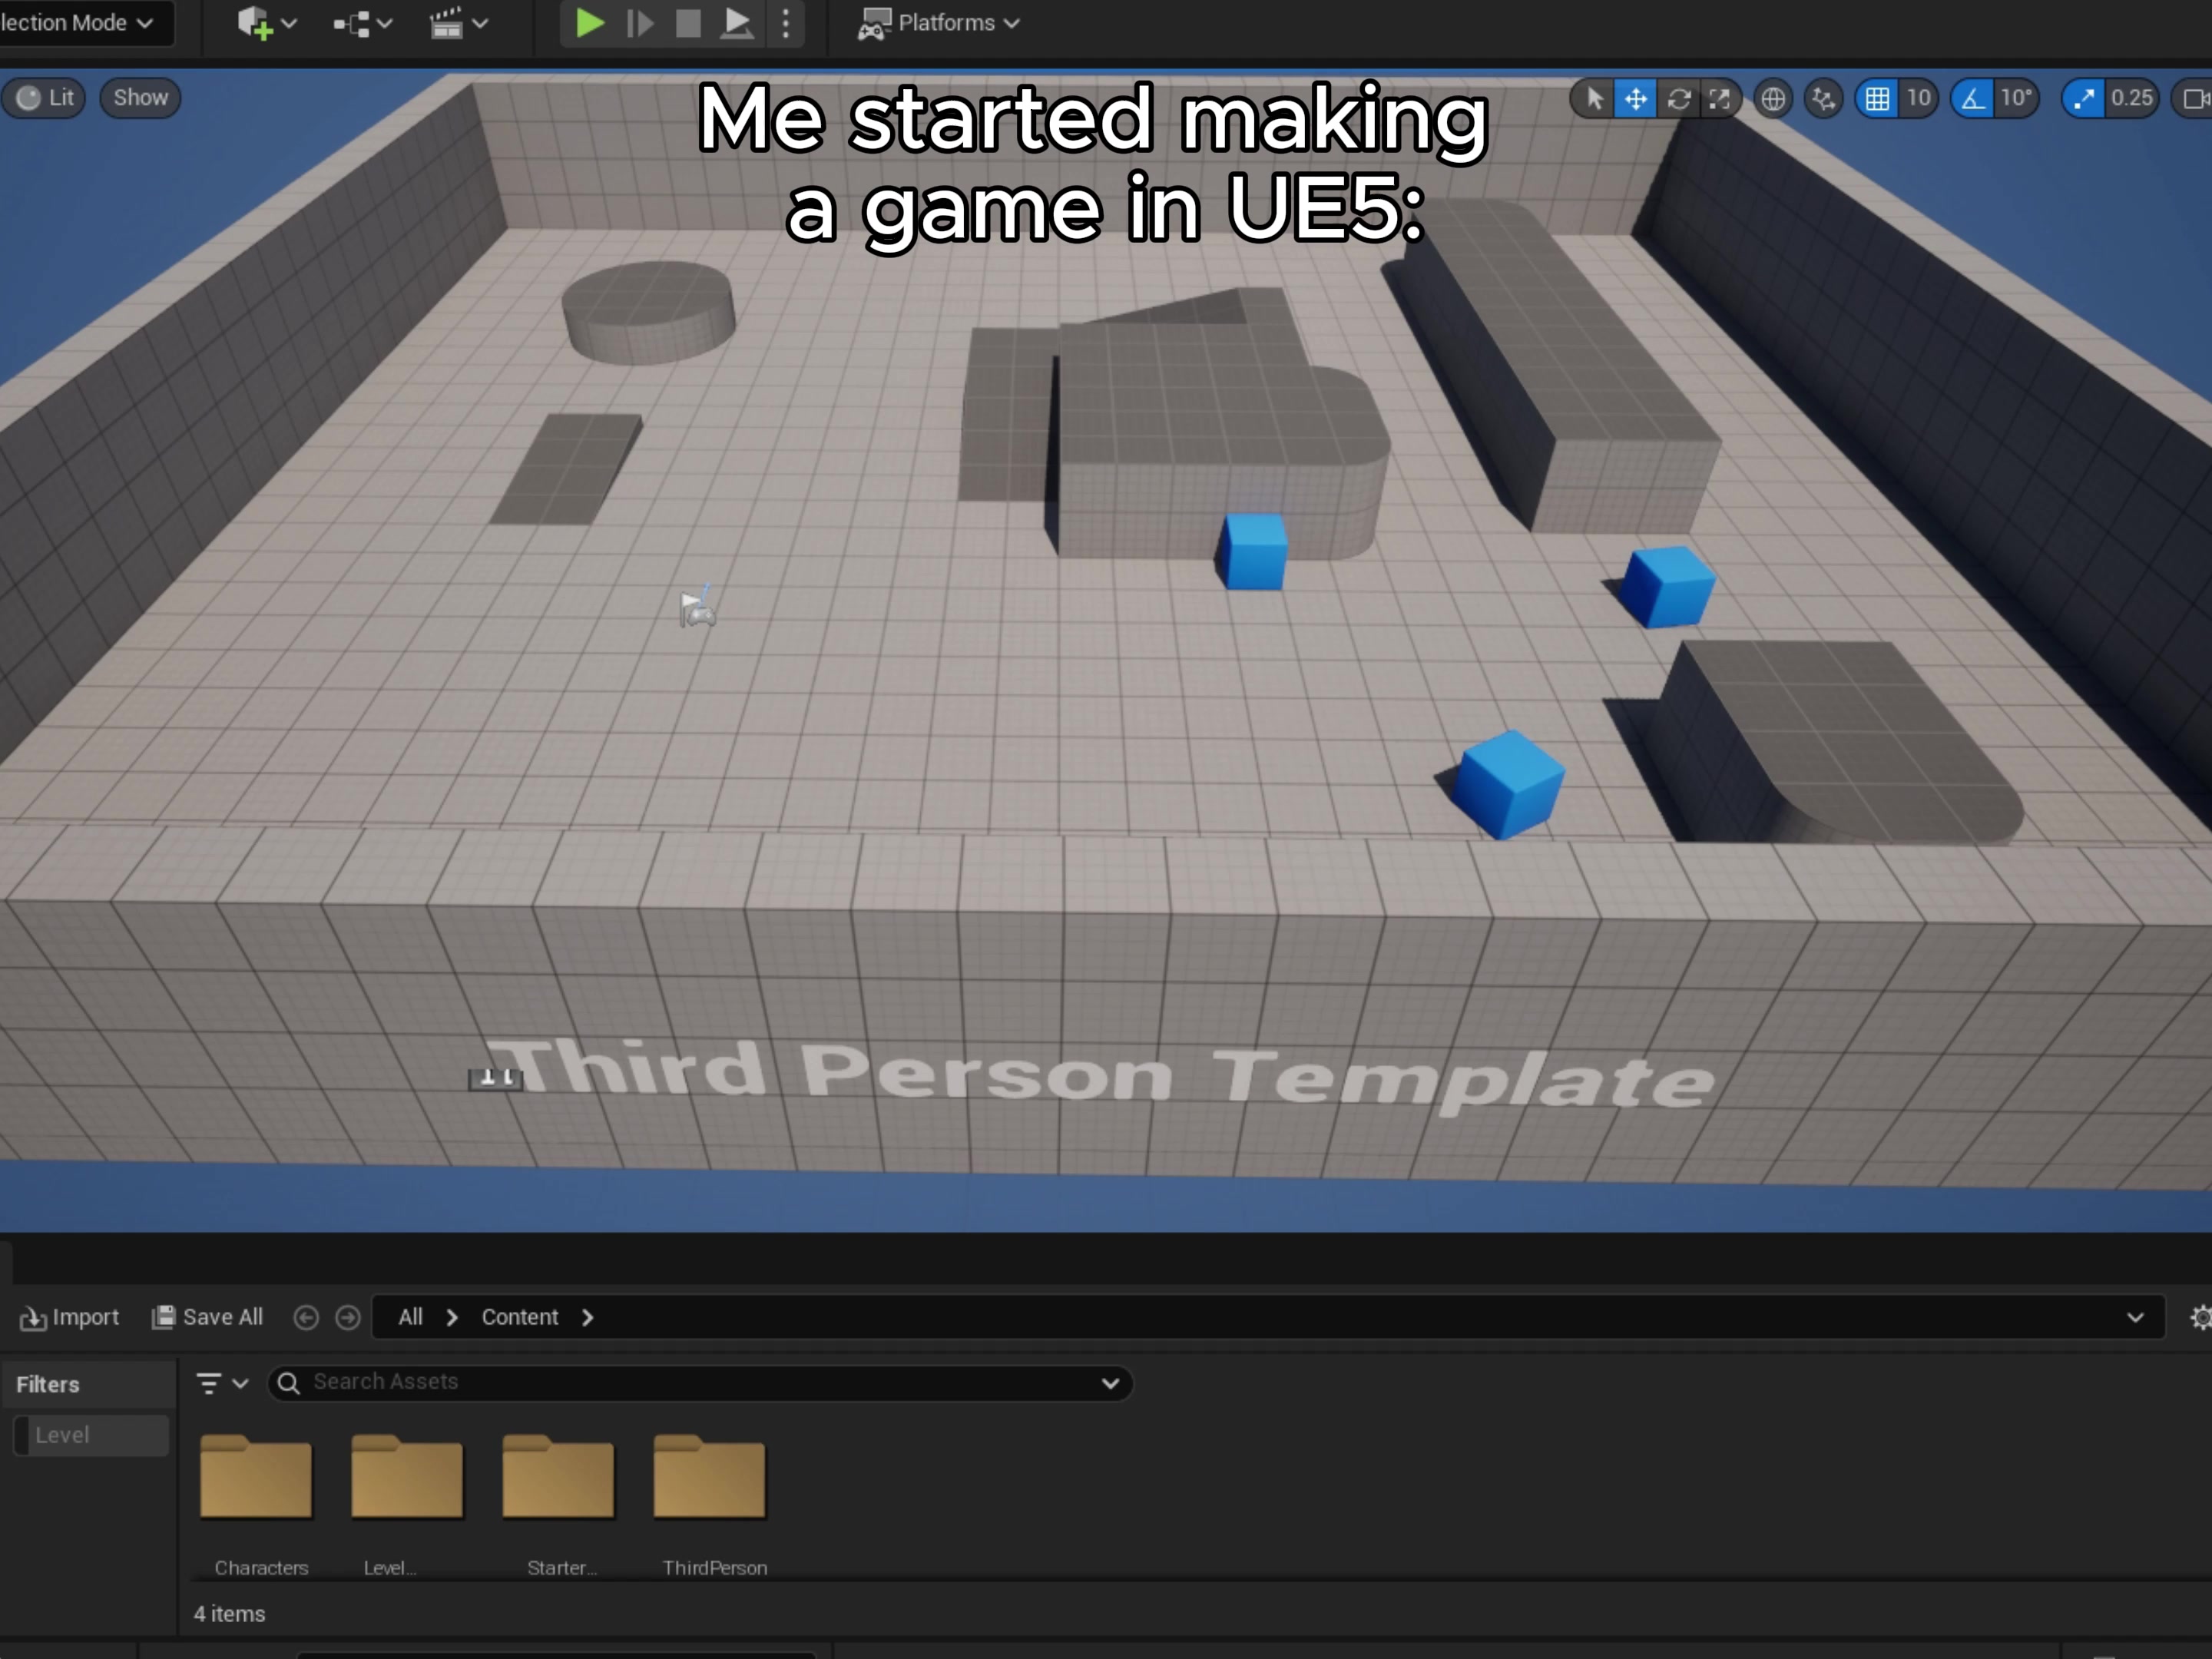
Task: Navigate to the Content breadcrumb
Action: point(520,1317)
